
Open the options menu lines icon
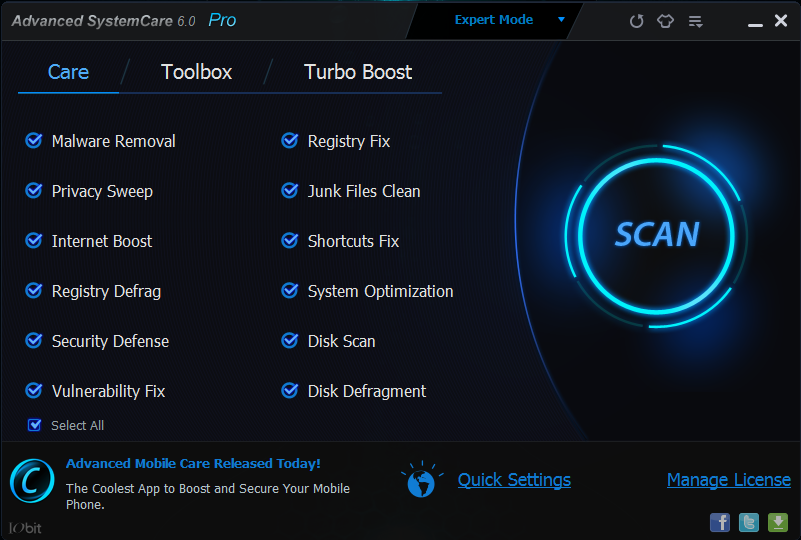click(695, 21)
